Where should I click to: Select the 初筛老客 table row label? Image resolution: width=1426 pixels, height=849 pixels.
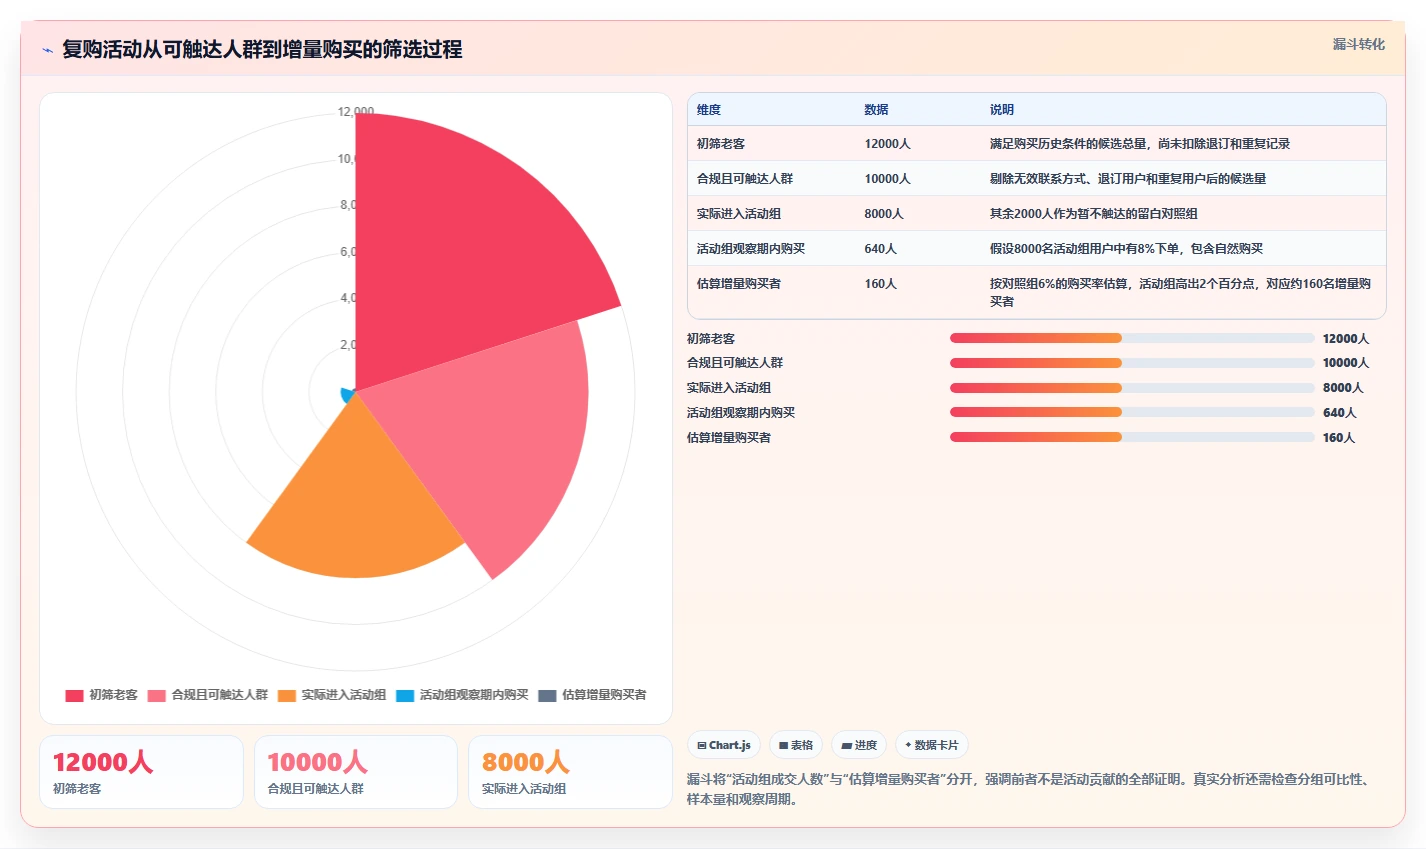[x=721, y=144]
